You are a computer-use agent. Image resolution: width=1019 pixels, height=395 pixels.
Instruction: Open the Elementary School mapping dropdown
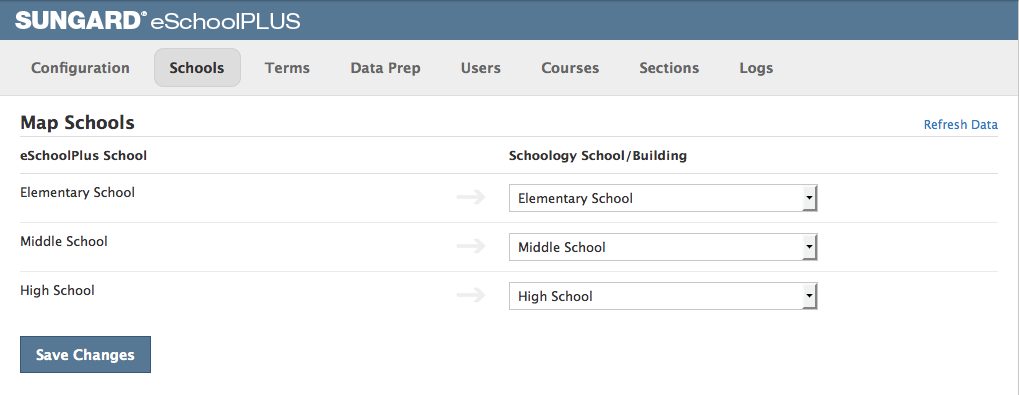(x=663, y=198)
